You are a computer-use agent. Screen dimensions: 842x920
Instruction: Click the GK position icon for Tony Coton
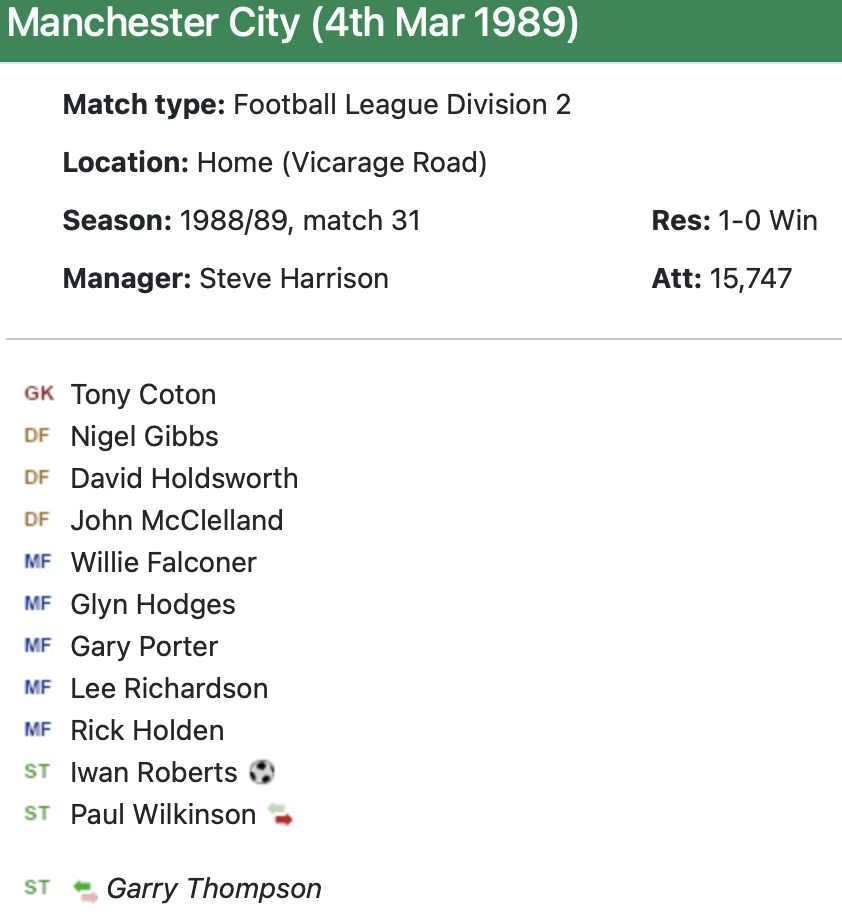[x=39, y=394]
